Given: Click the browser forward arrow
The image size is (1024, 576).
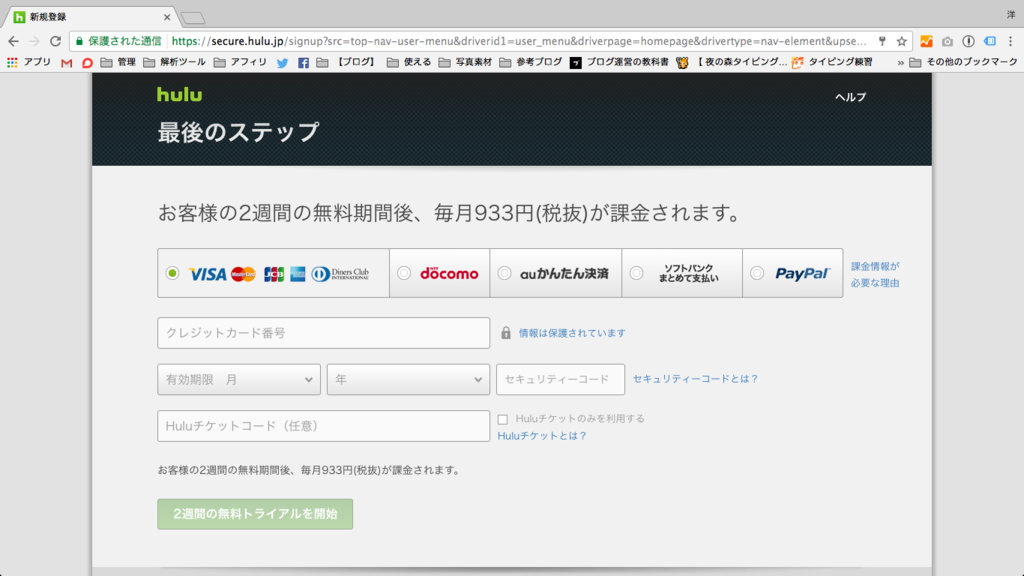Looking at the screenshot, I should [34, 41].
